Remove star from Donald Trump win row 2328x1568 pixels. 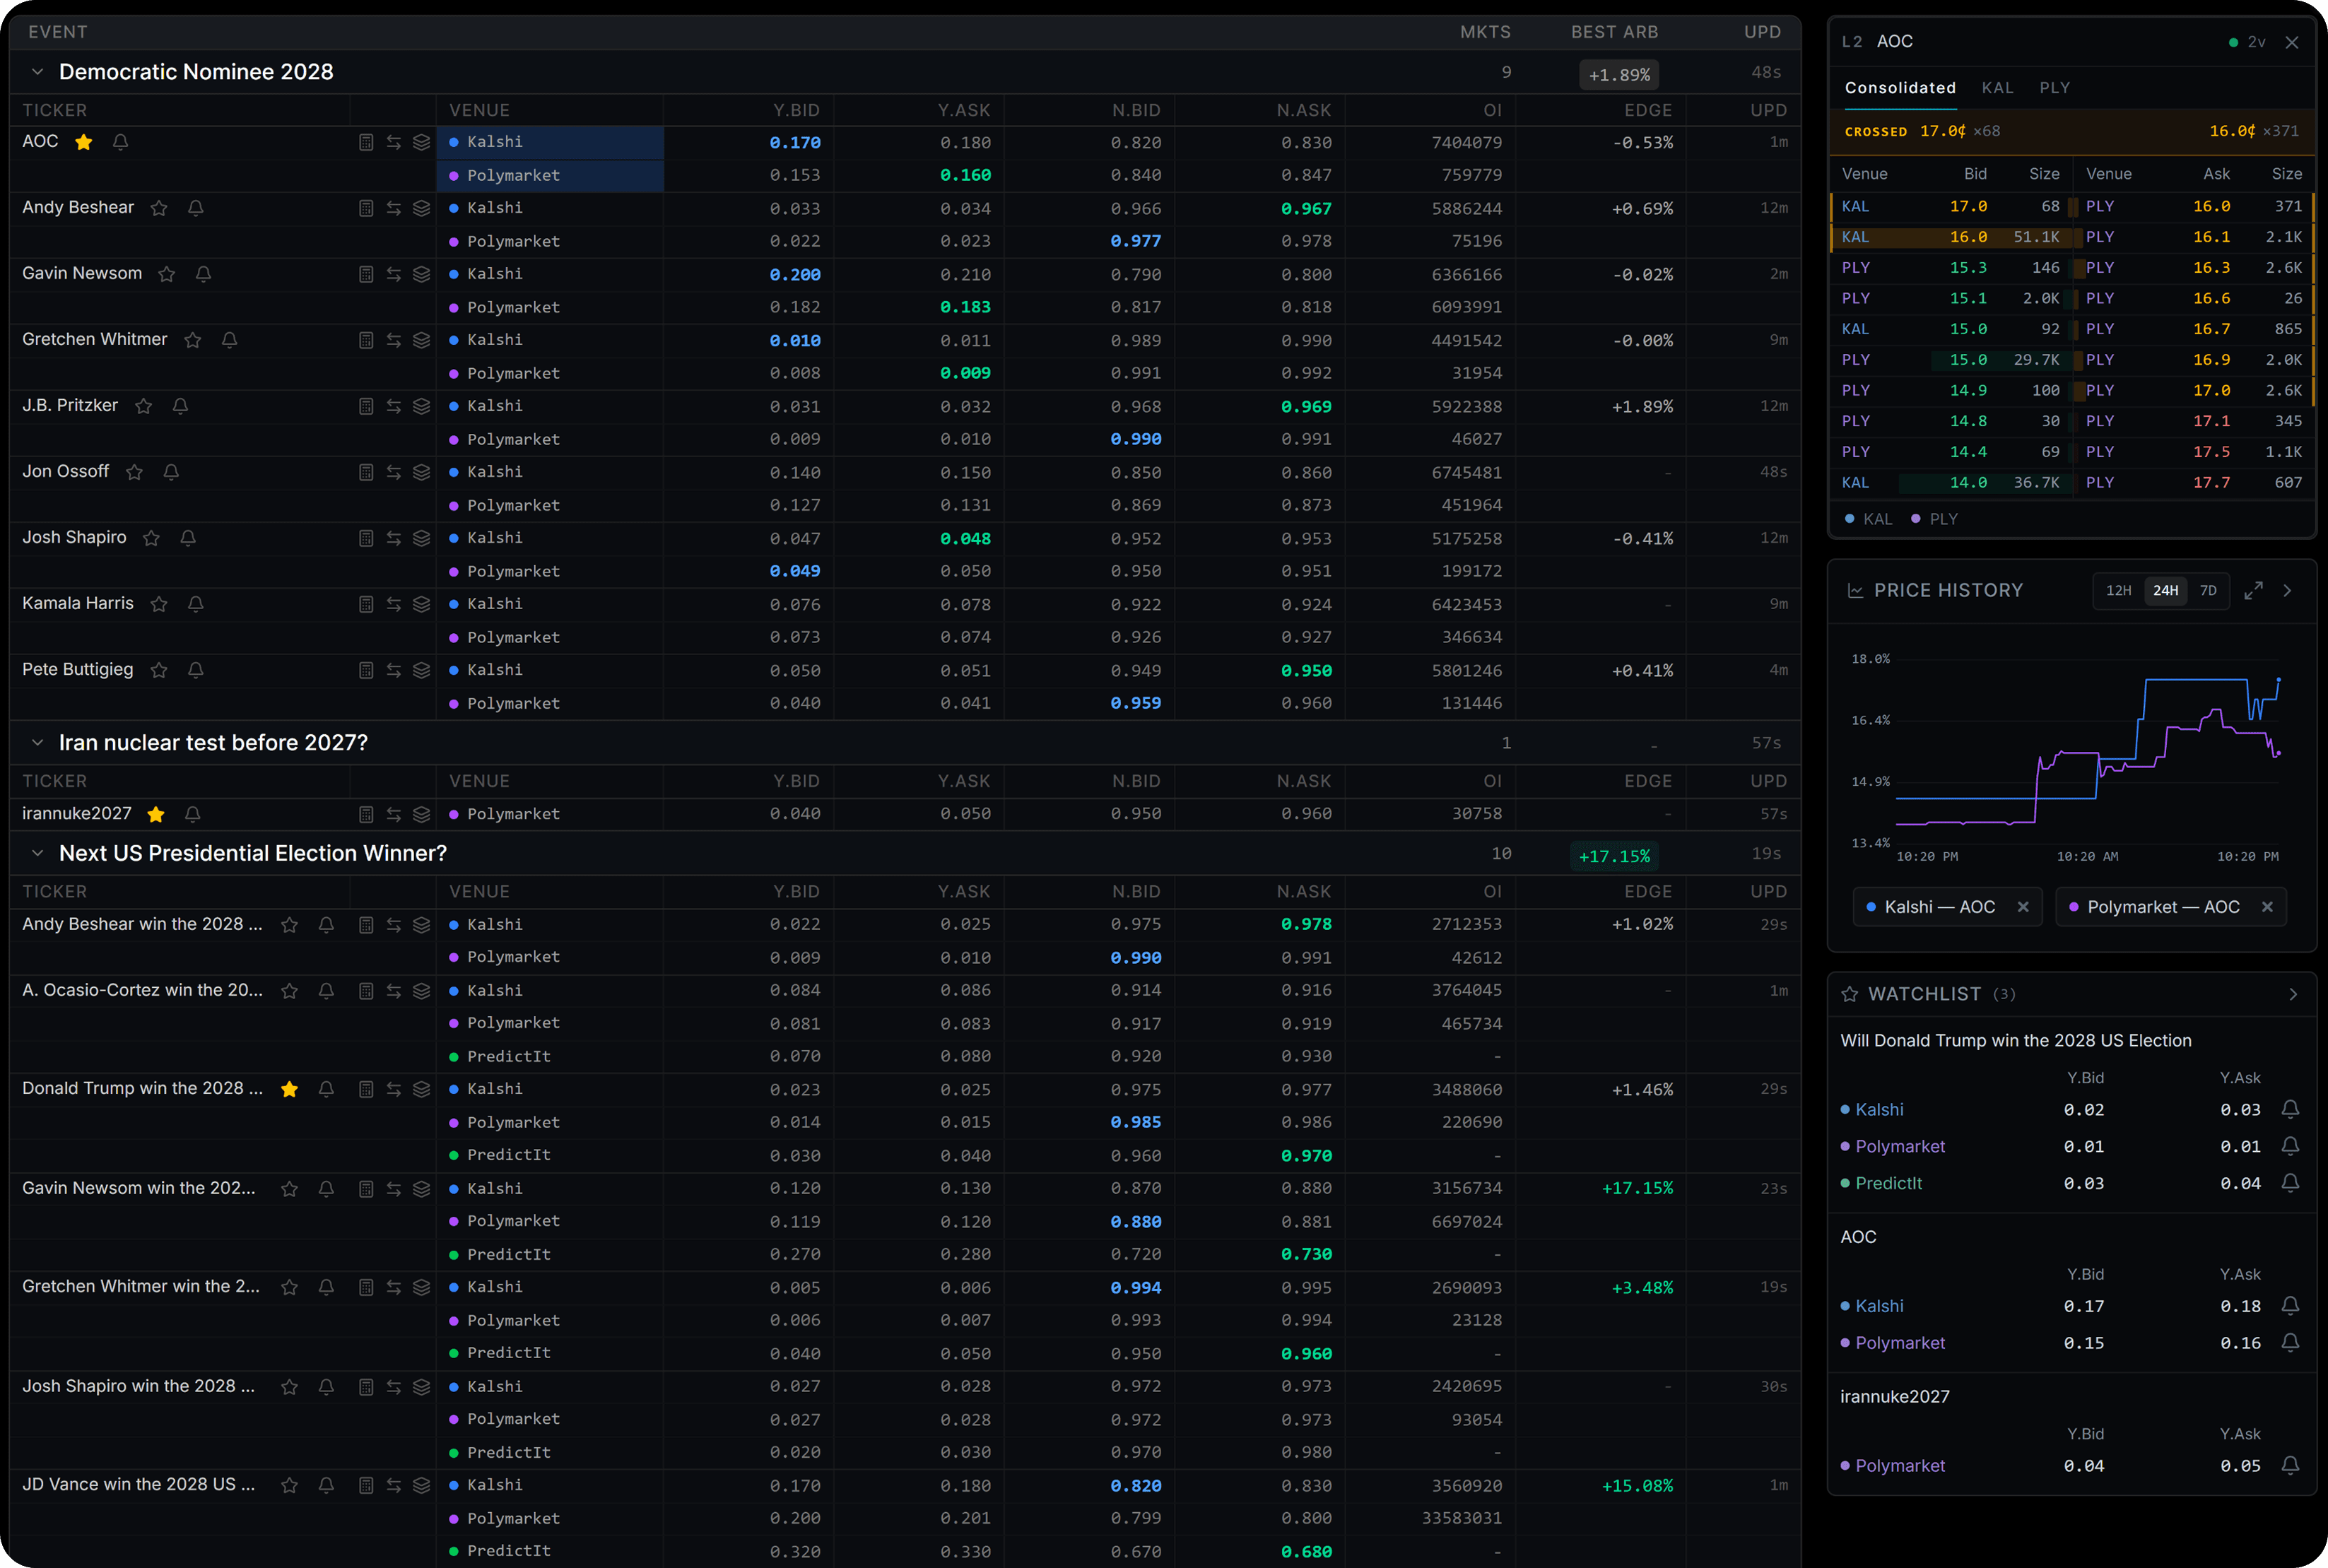(290, 1089)
